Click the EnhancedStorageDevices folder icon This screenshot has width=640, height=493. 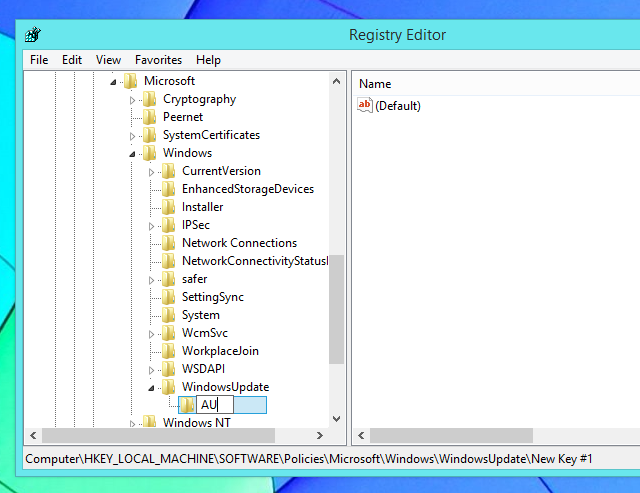coord(169,189)
